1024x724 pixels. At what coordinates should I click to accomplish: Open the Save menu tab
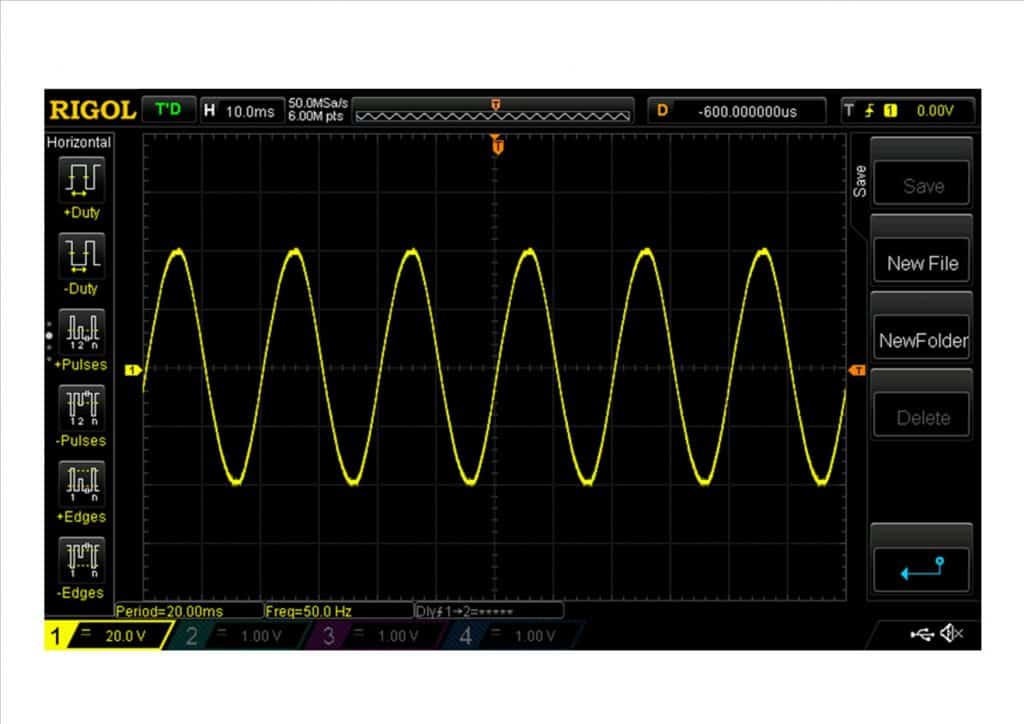[x=859, y=181]
